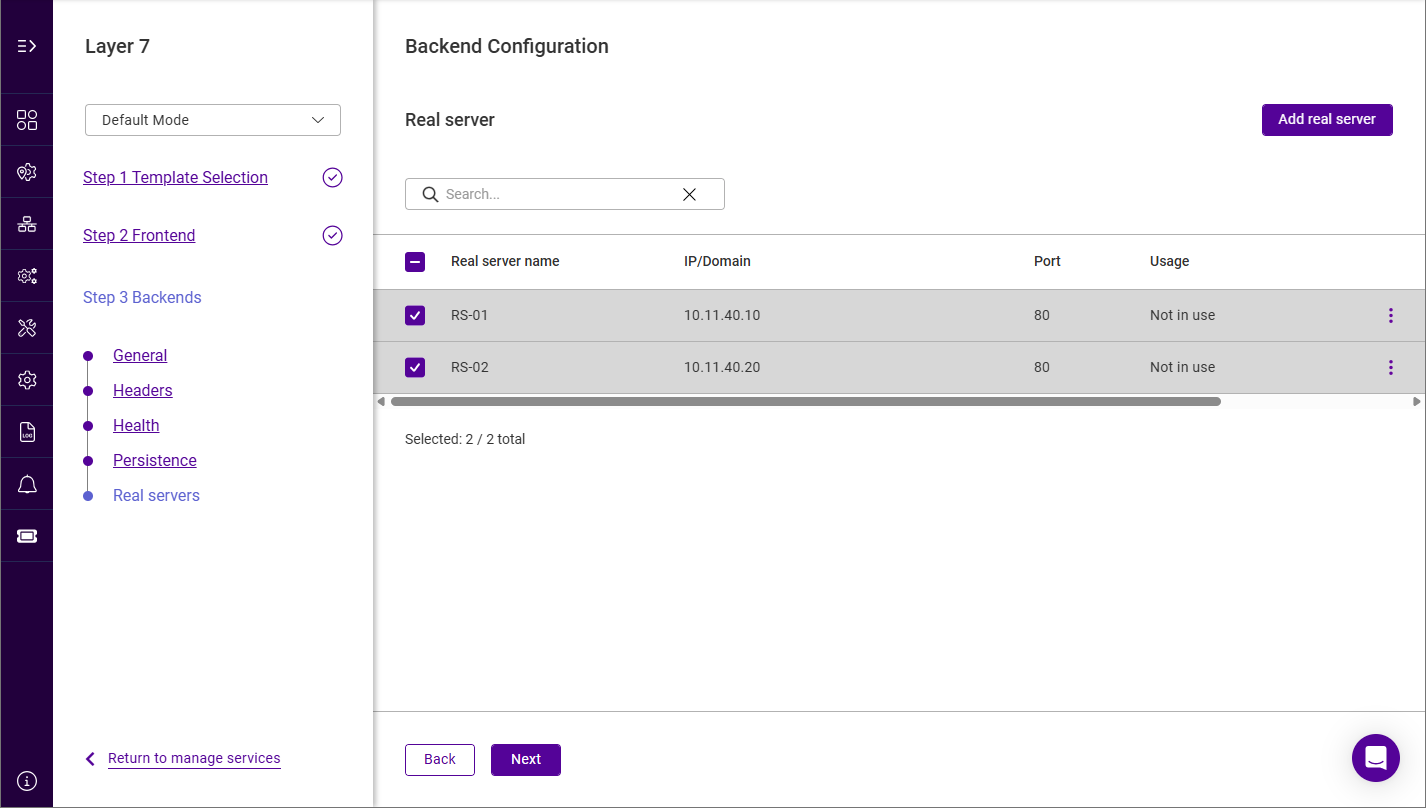Click the checkmark icon beside Step 1

point(333,178)
